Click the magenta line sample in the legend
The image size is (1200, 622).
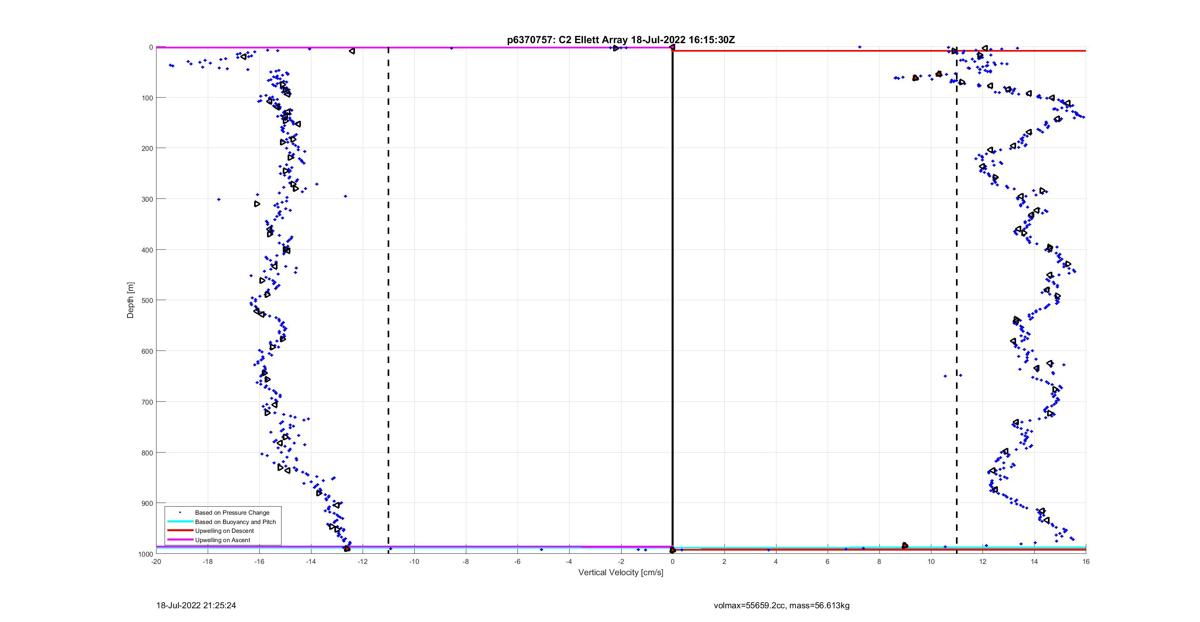[x=180, y=540]
